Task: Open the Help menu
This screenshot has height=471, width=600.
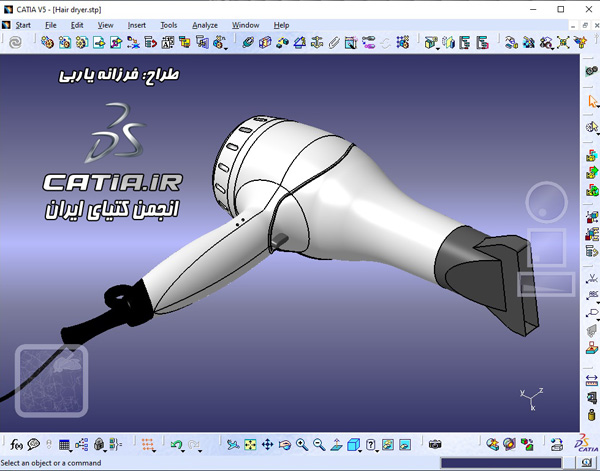Action: (x=281, y=25)
